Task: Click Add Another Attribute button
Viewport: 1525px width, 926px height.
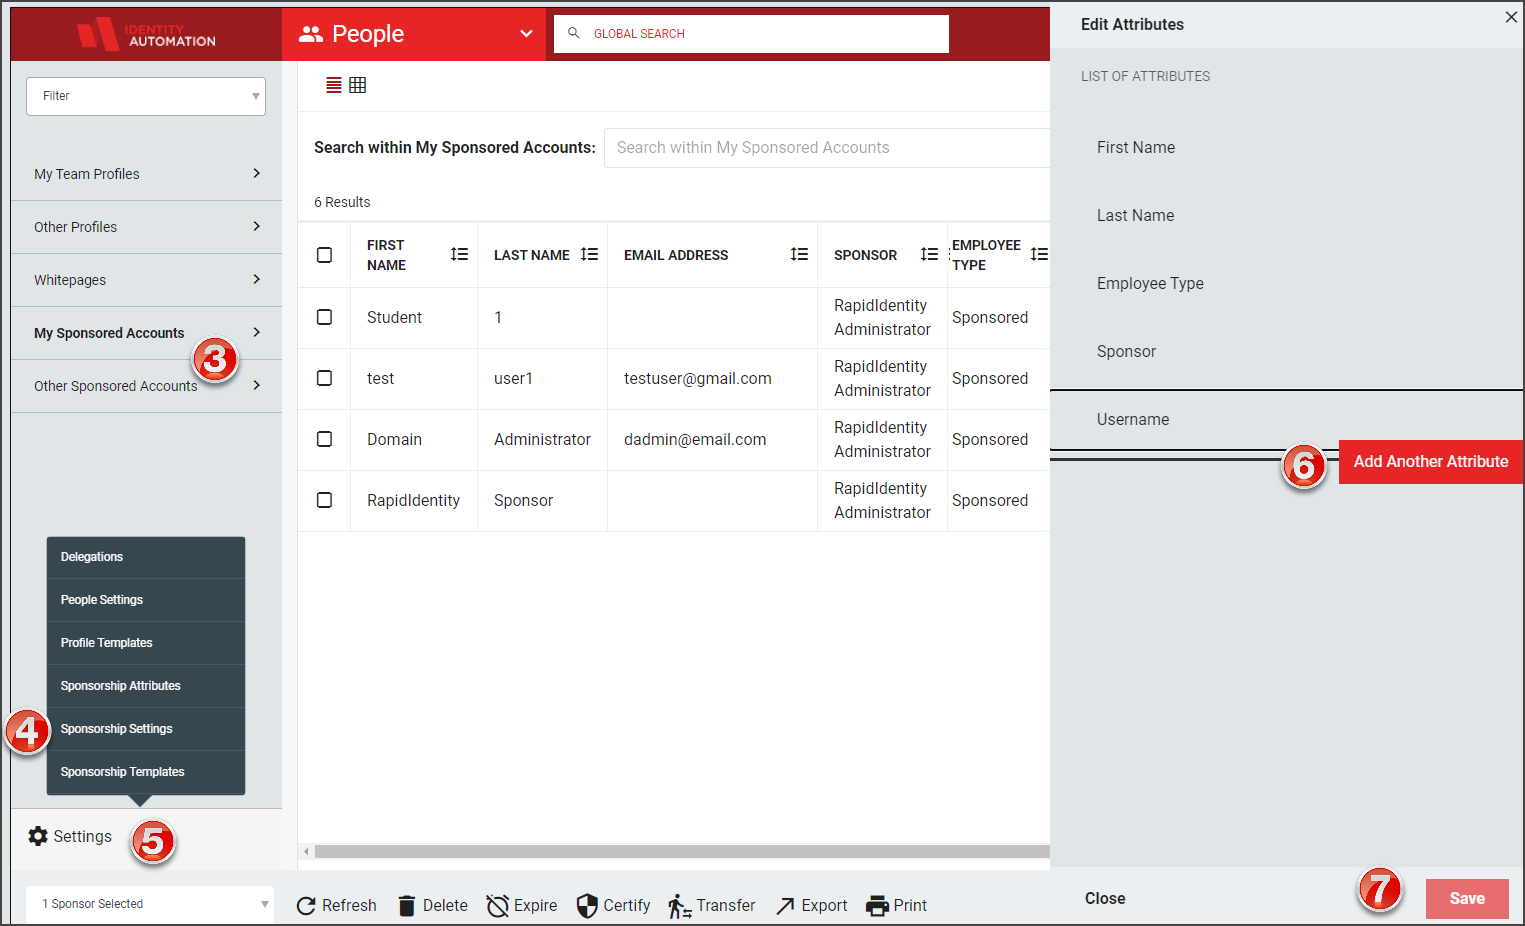Action: pos(1430,462)
